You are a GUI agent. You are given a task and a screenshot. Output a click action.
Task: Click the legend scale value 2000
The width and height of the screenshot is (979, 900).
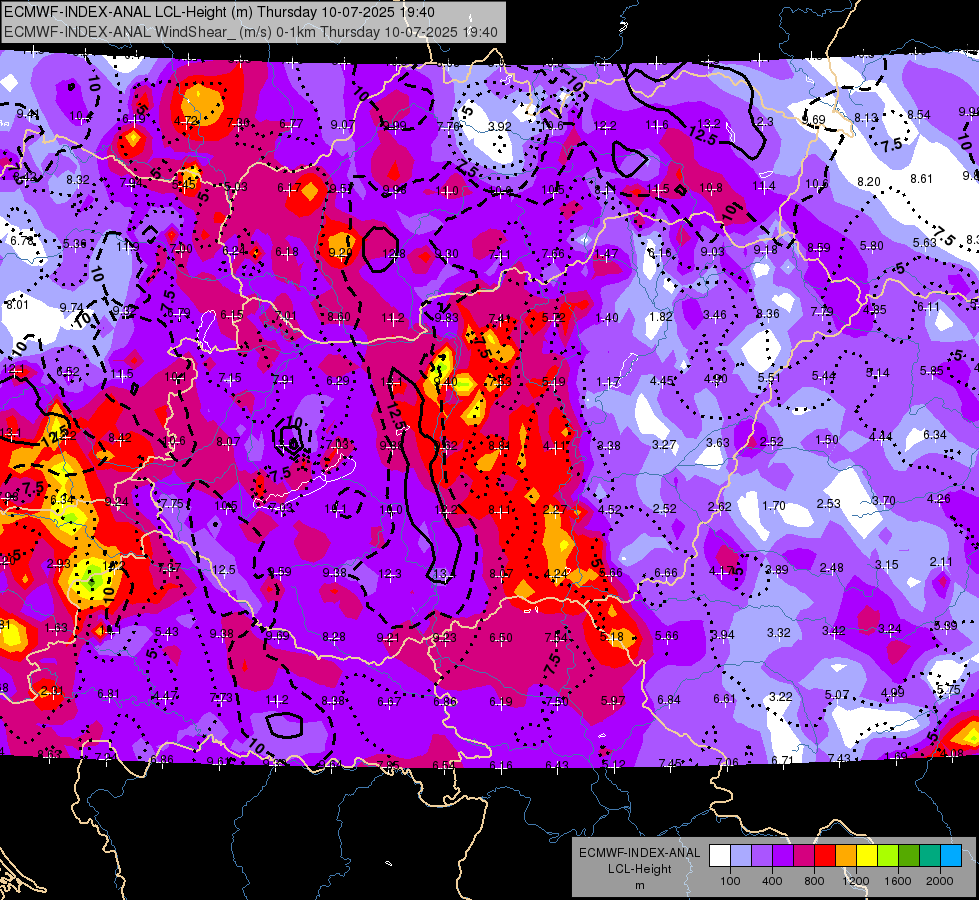coord(940,881)
